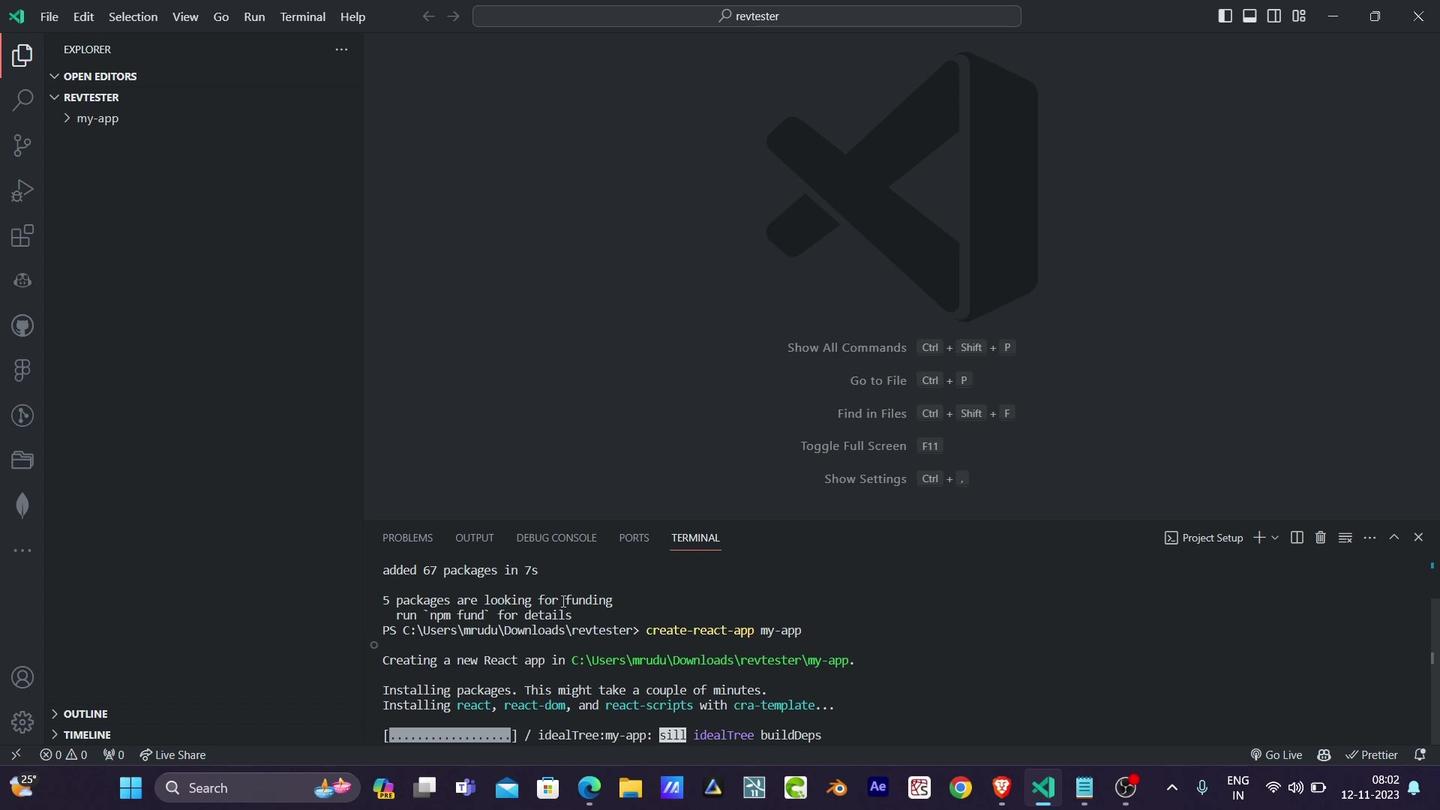Collapse the REVTESTER folder section
The image size is (1440, 810).
[204, 97]
